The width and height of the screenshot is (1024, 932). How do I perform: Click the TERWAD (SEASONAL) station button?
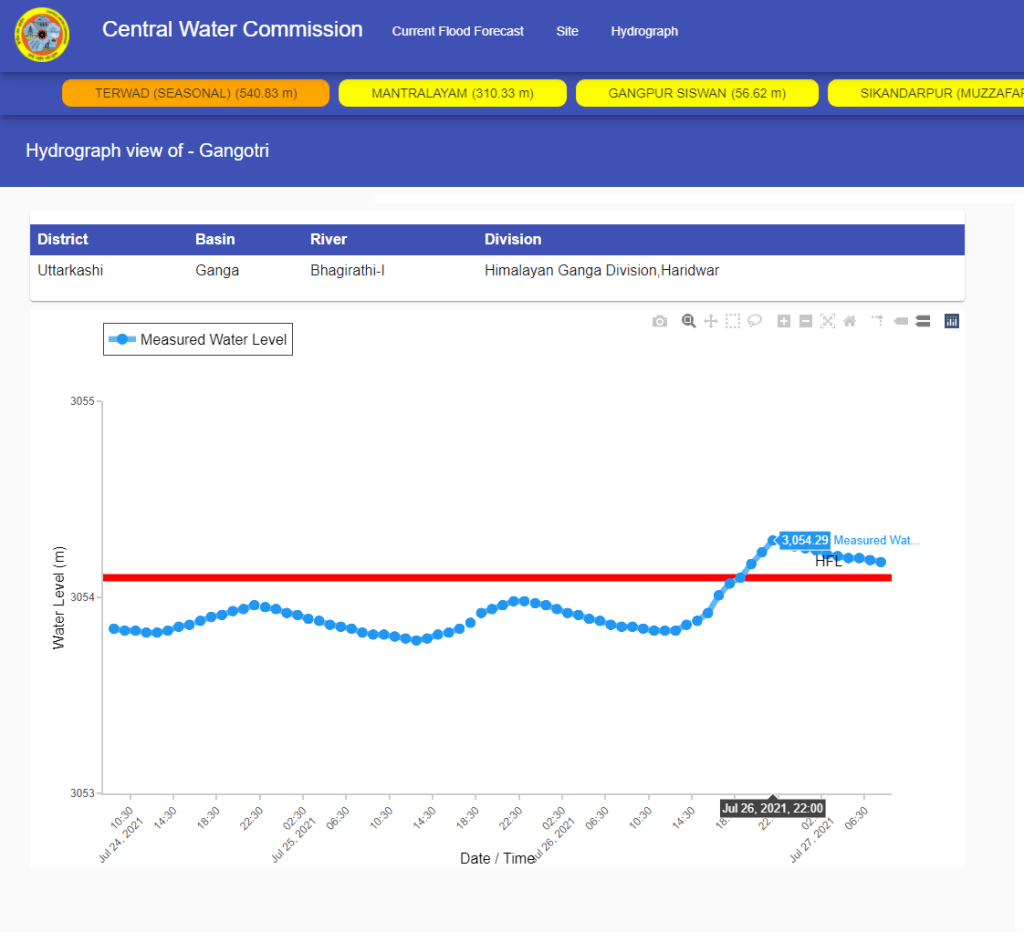[x=196, y=93]
